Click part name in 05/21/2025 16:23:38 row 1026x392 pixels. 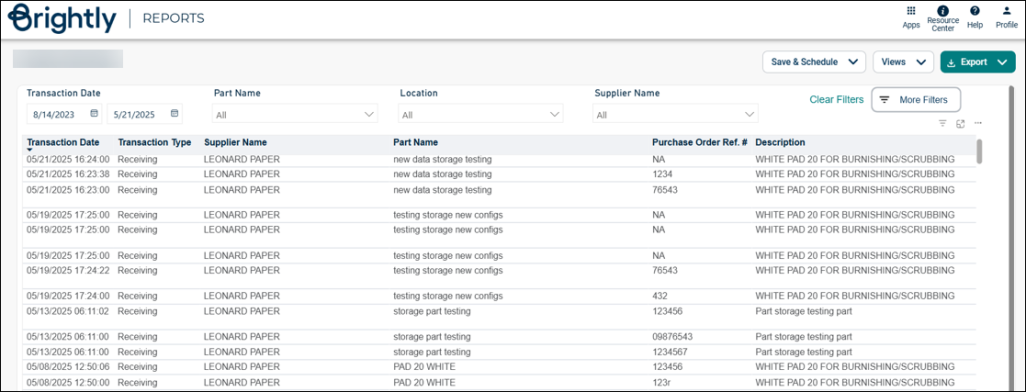(x=442, y=174)
